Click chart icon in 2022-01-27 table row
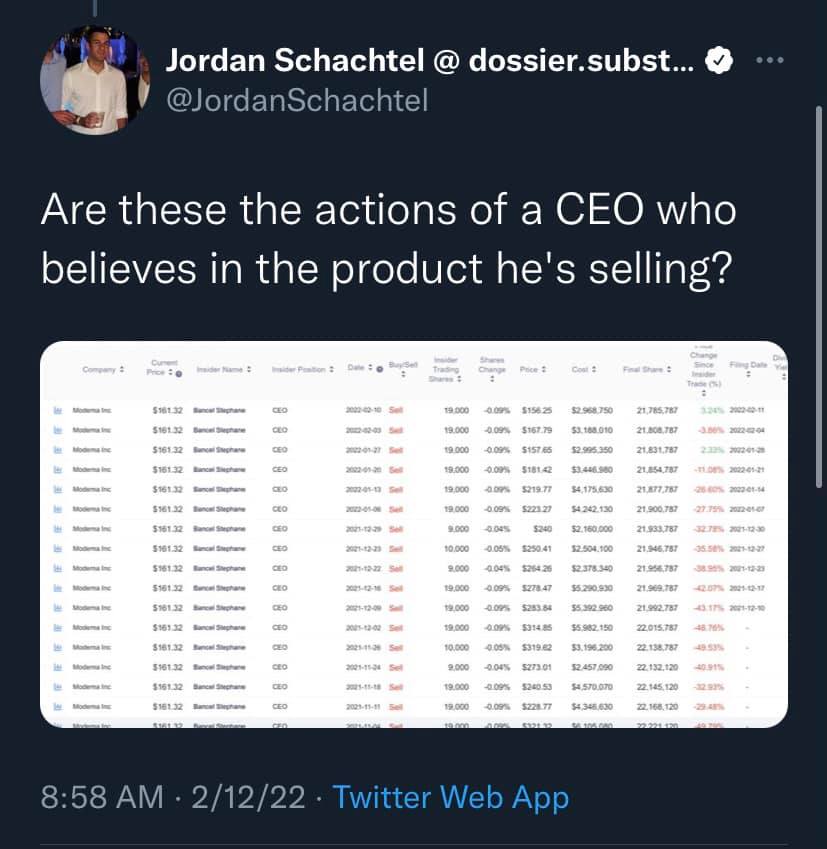 pyautogui.click(x=57, y=449)
